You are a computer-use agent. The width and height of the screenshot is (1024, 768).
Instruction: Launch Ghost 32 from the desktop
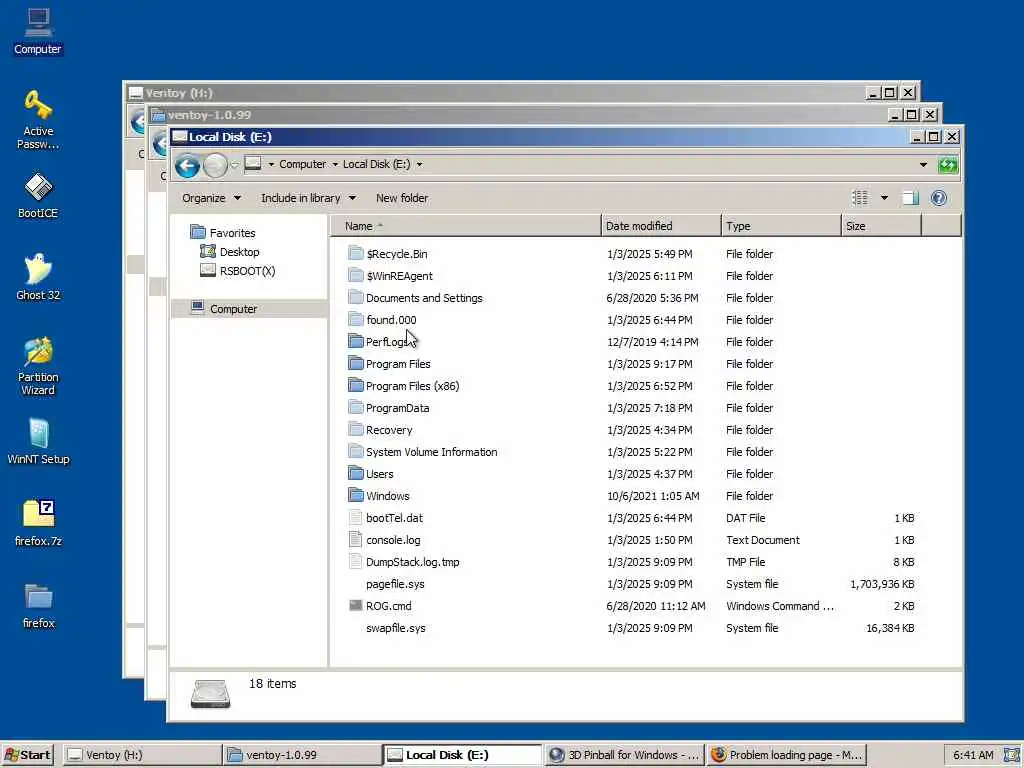coord(38,276)
